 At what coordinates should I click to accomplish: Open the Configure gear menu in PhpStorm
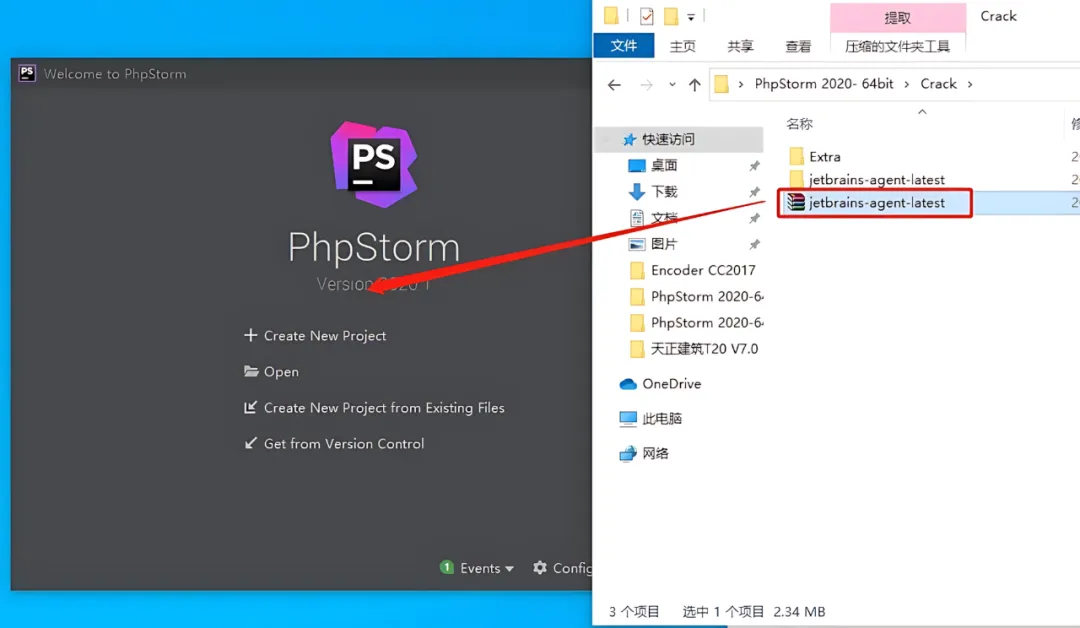click(563, 568)
